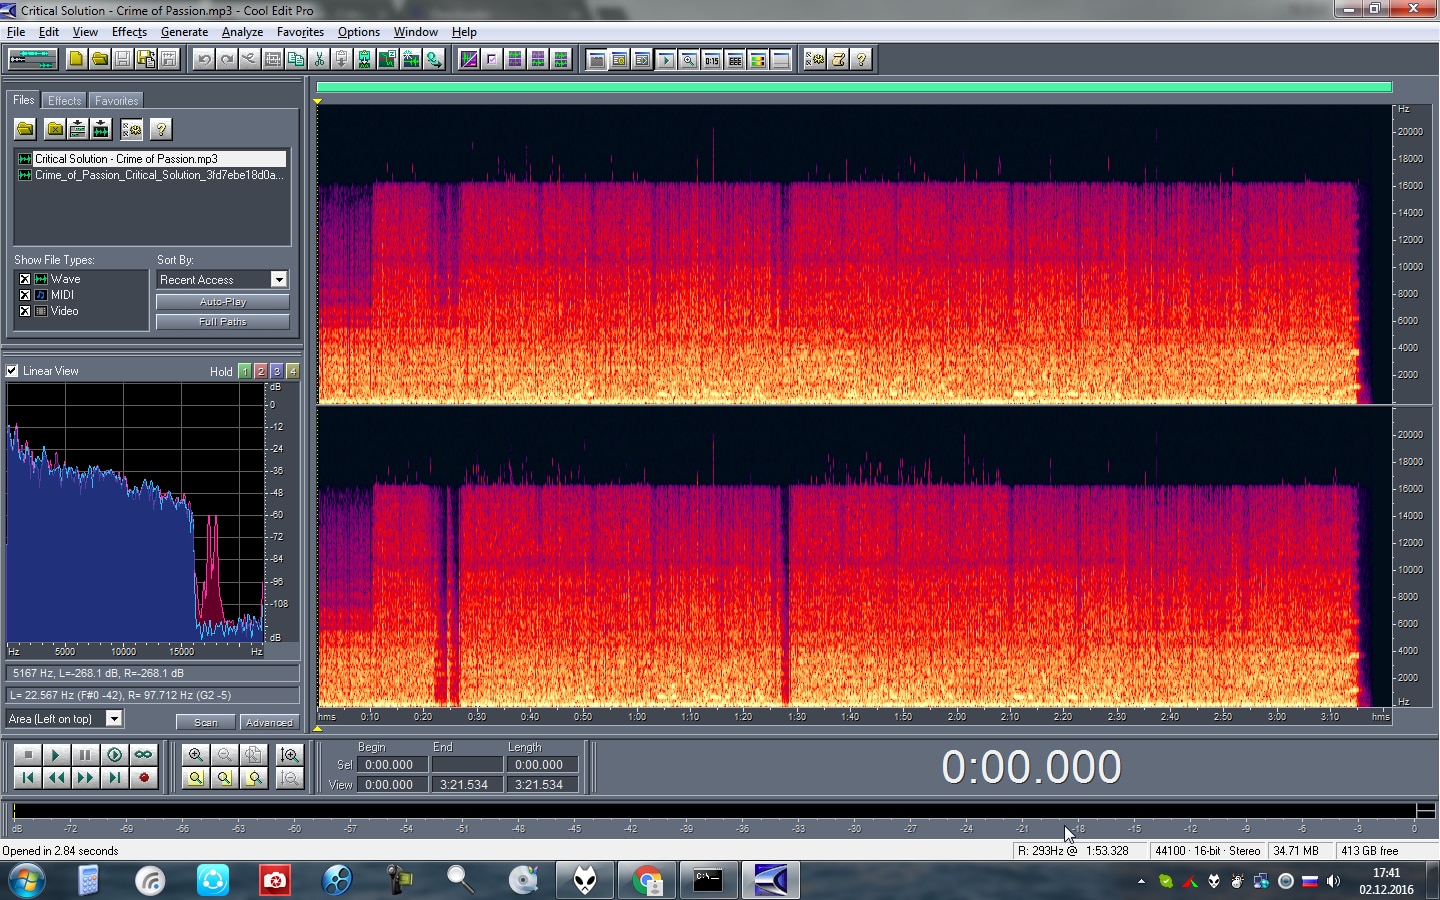Screen dimensions: 1440x900
Task: Click the Windows Start button
Action: (26, 881)
